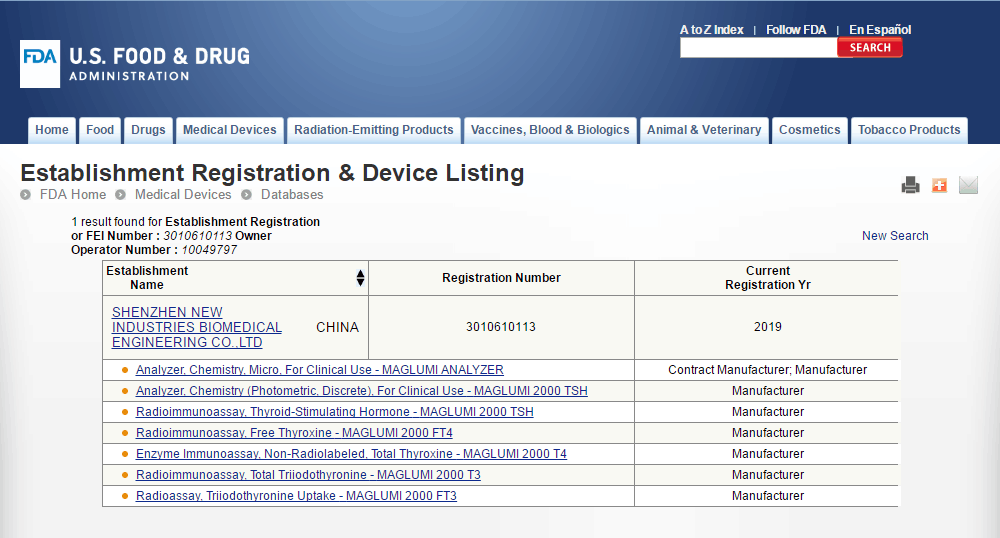Click the Registration Number column header
This screenshot has width=1000, height=538.
[501, 278]
